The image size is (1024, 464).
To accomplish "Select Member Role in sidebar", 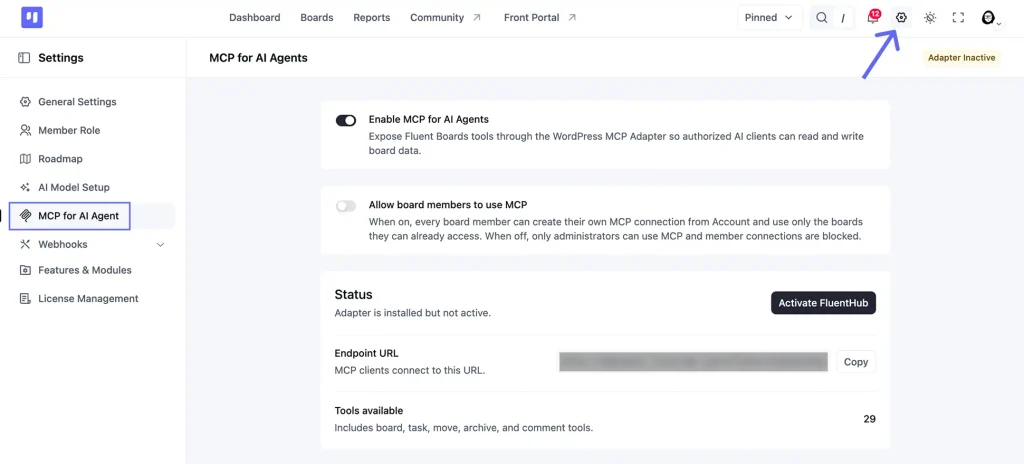I will (69, 130).
